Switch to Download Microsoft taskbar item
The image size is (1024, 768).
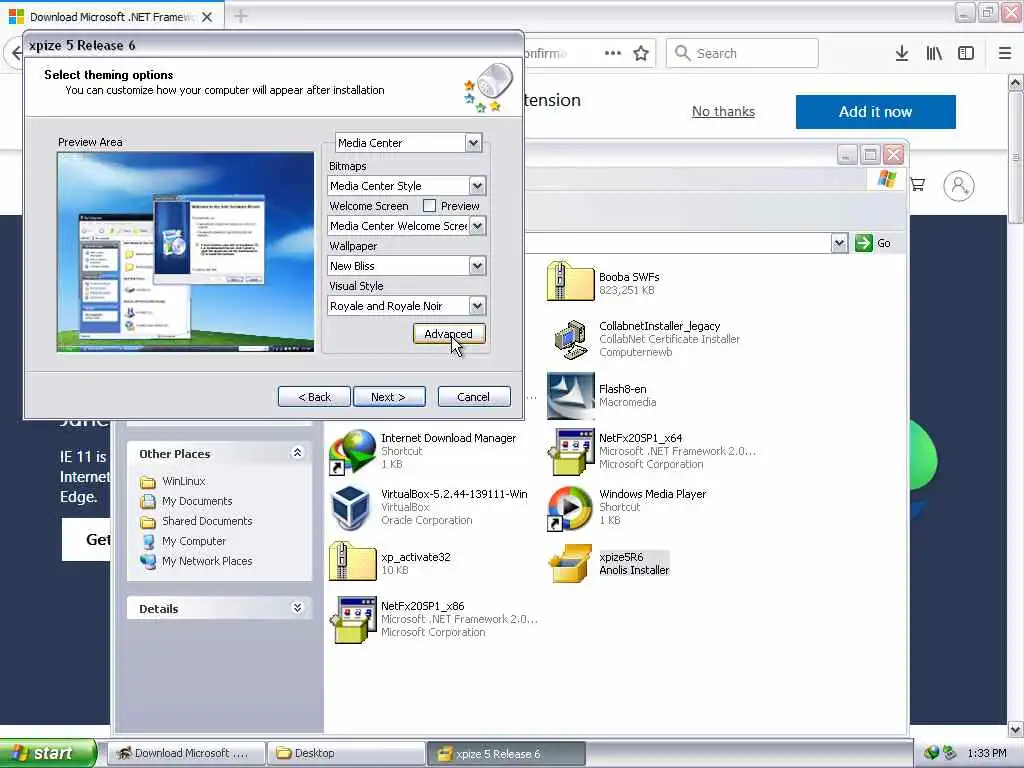click(186, 753)
